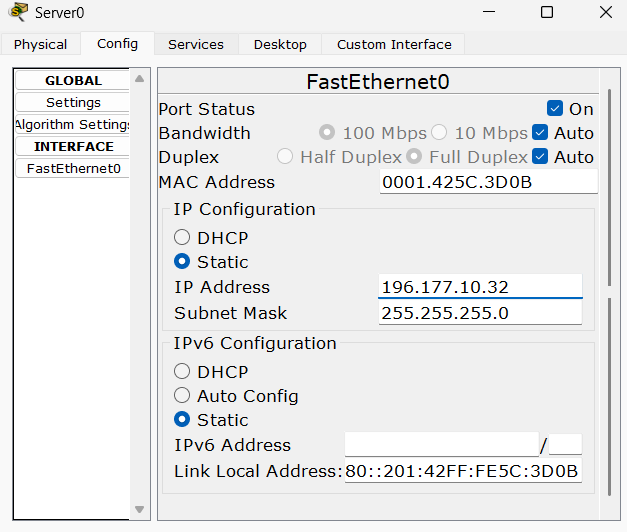Image resolution: width=627 pixels, height=532 pixels.
Task: Open the Desktop tab
Action: pyautogui.click(x=280, y=45)
